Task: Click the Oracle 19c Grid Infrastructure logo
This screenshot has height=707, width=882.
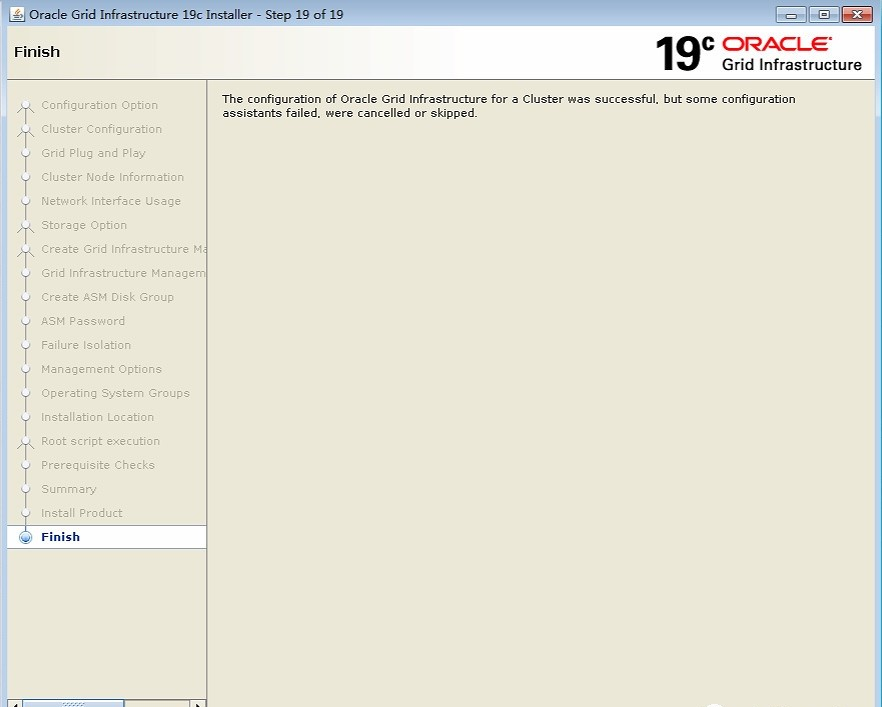Action: (x=758, y=53)
